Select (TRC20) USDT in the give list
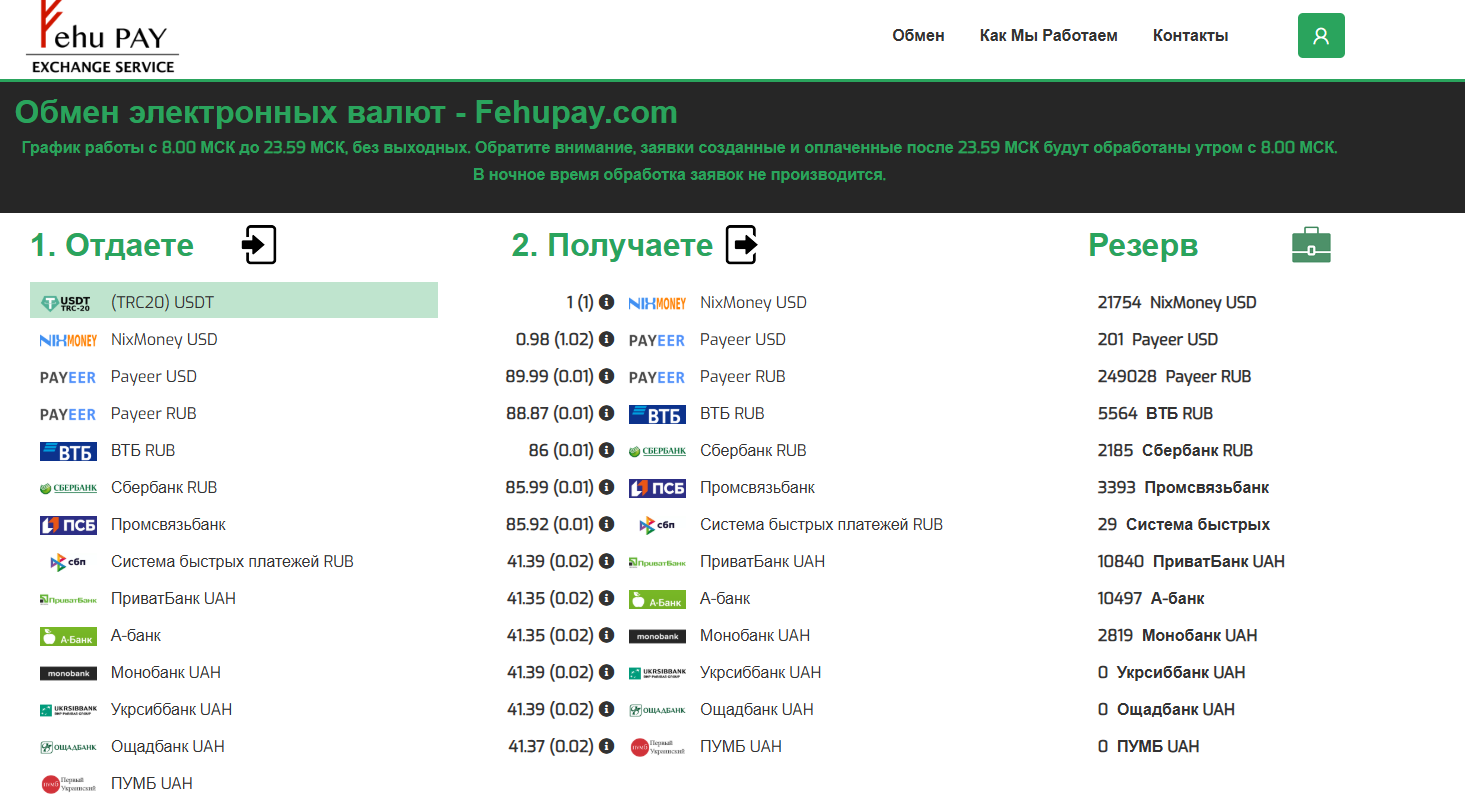1465x798 pixels. point(234,301)
